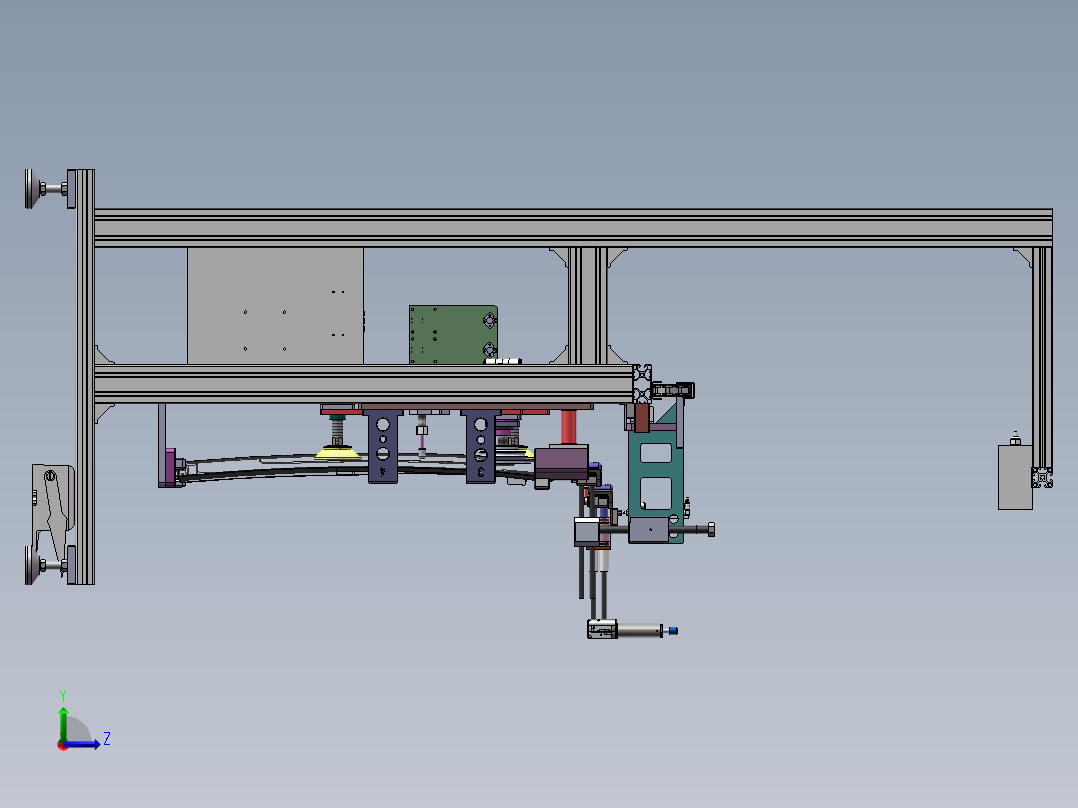The height and width of the screenshot is (808, 1078).
Task: Select the maroon block right of the brackets
Action: pos(561,463)
